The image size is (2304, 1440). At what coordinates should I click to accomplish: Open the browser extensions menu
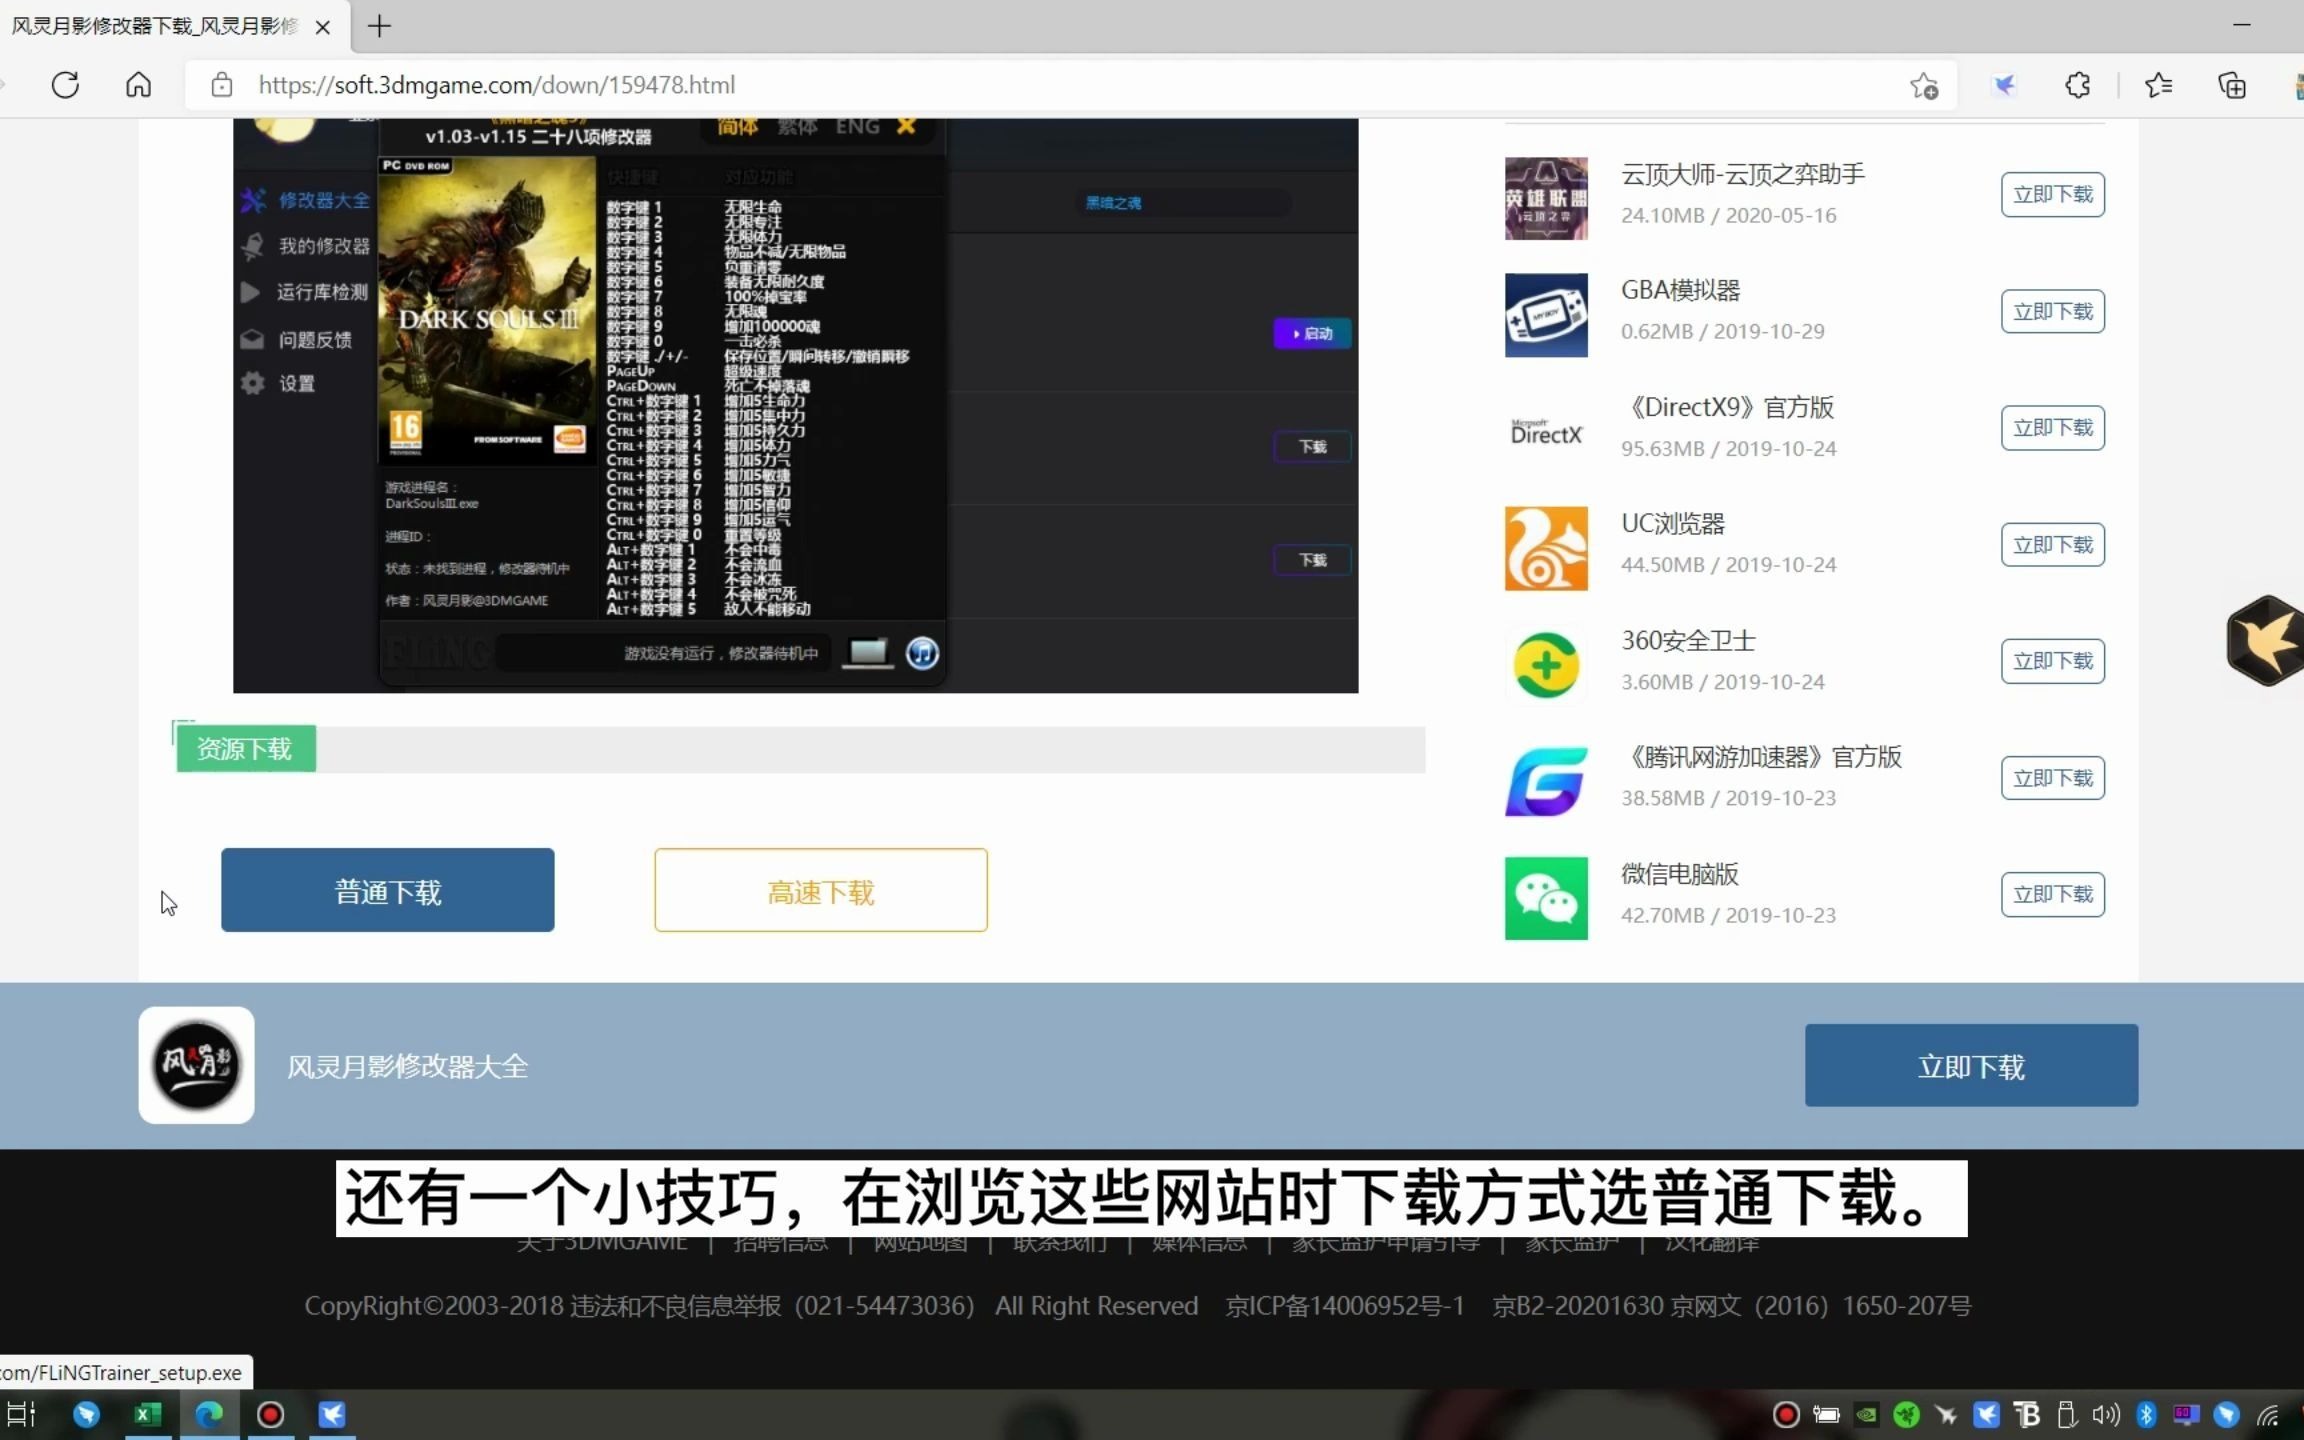[x=2078, y=86]
